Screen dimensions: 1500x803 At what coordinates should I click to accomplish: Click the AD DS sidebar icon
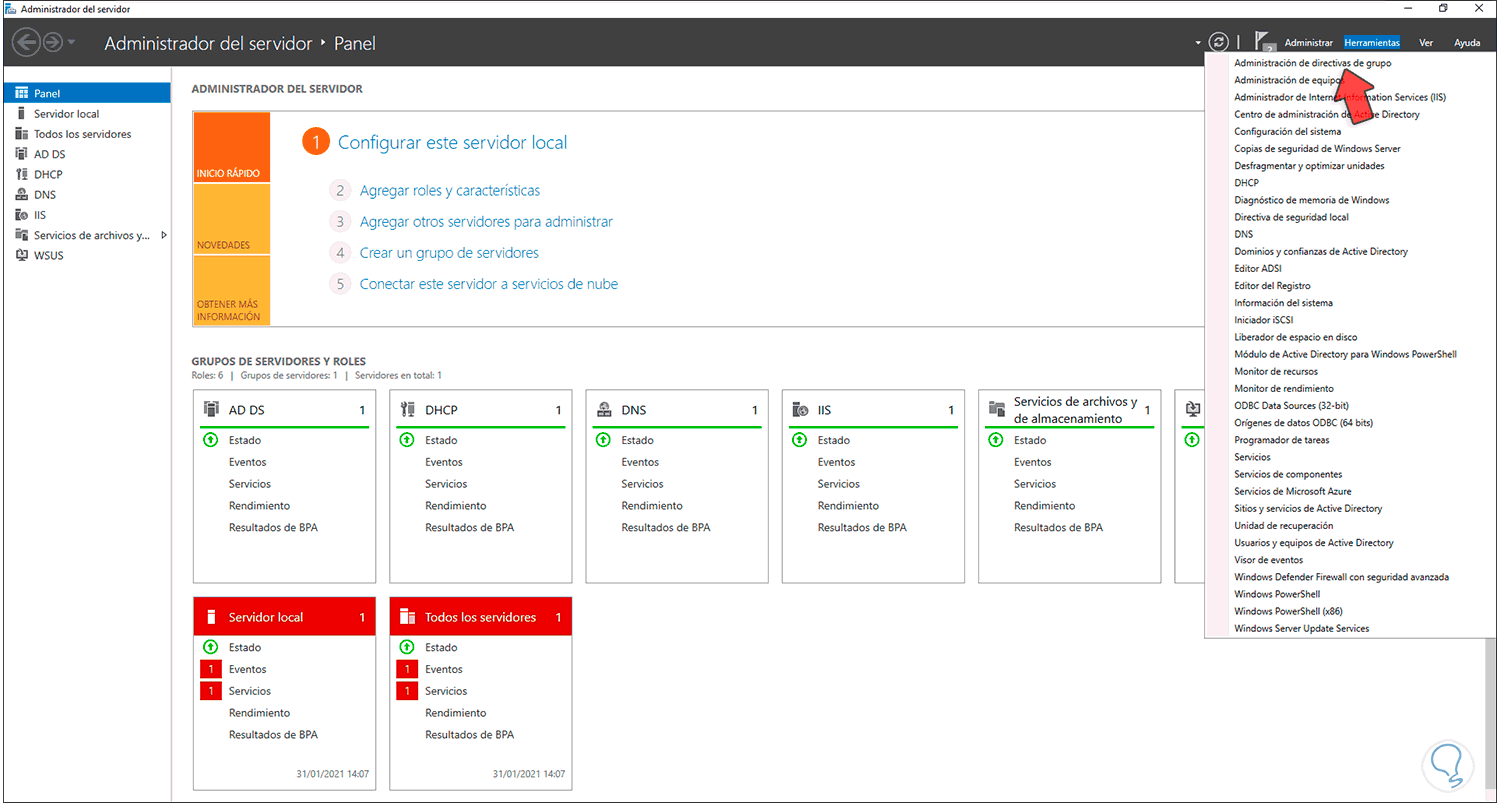(x=22, y=154)
